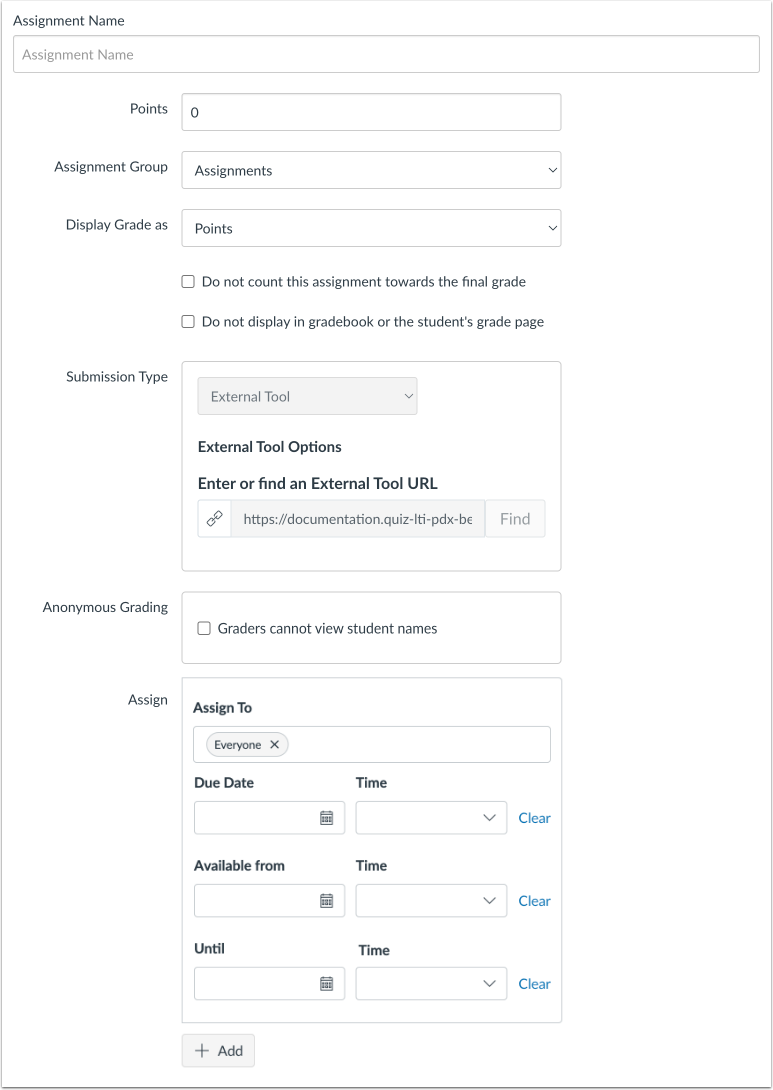Remove the Everyone assignee tag

274,745
